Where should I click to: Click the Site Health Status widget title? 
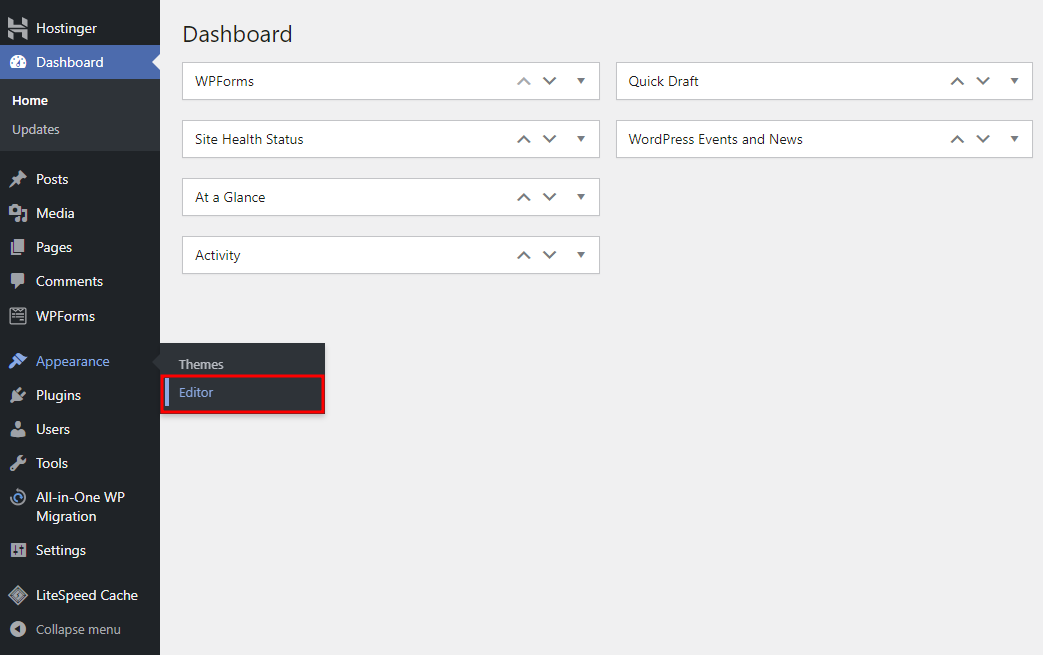pos(249,139)
